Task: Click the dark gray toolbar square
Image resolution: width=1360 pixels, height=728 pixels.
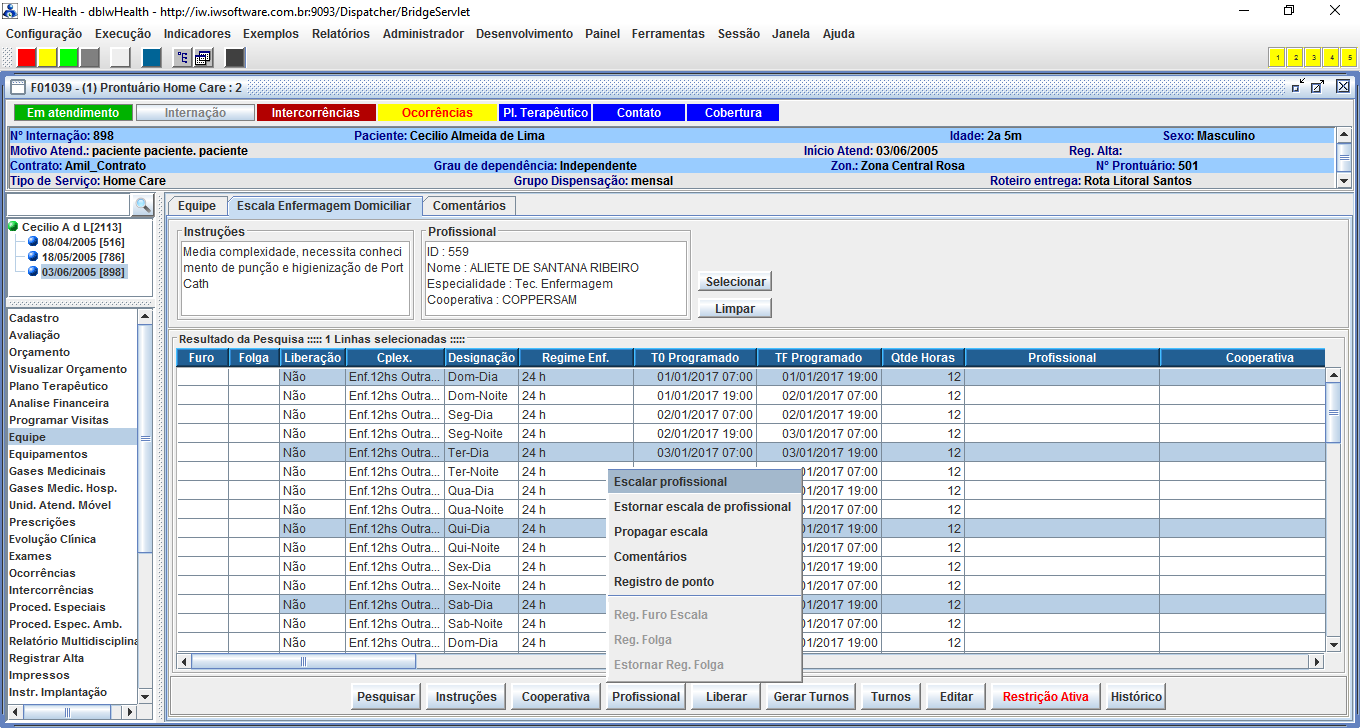Action: (x=235, y=57)
